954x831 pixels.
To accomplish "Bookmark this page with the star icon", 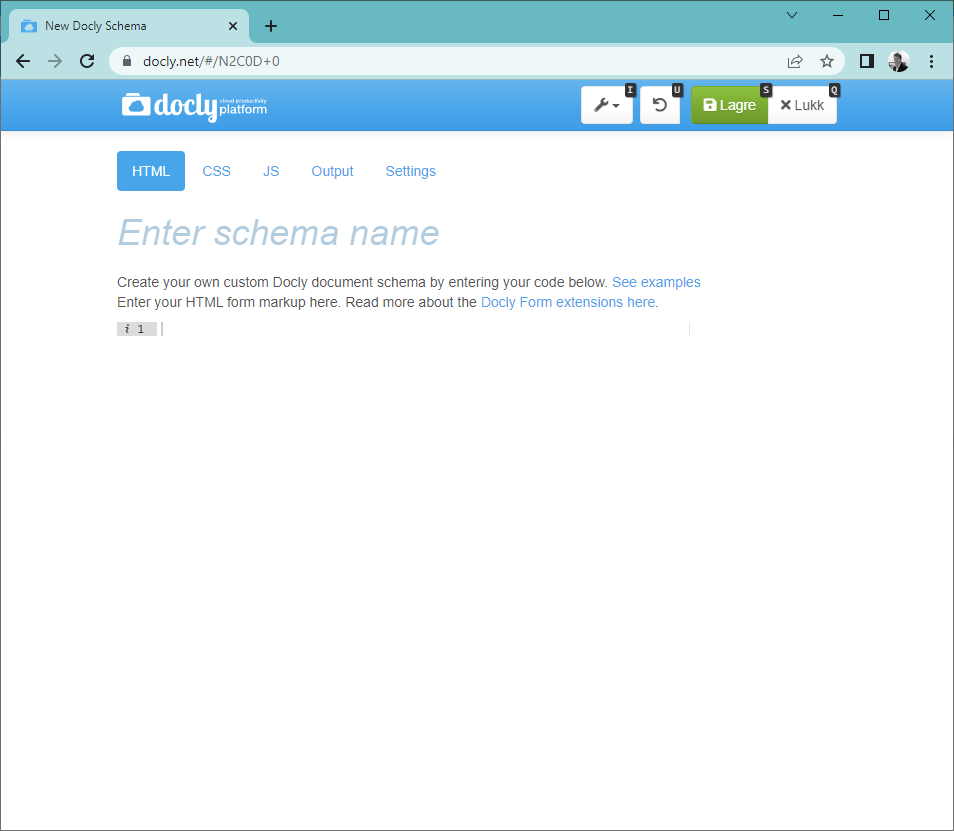I will pyautogui.click(x=827, y=61).
